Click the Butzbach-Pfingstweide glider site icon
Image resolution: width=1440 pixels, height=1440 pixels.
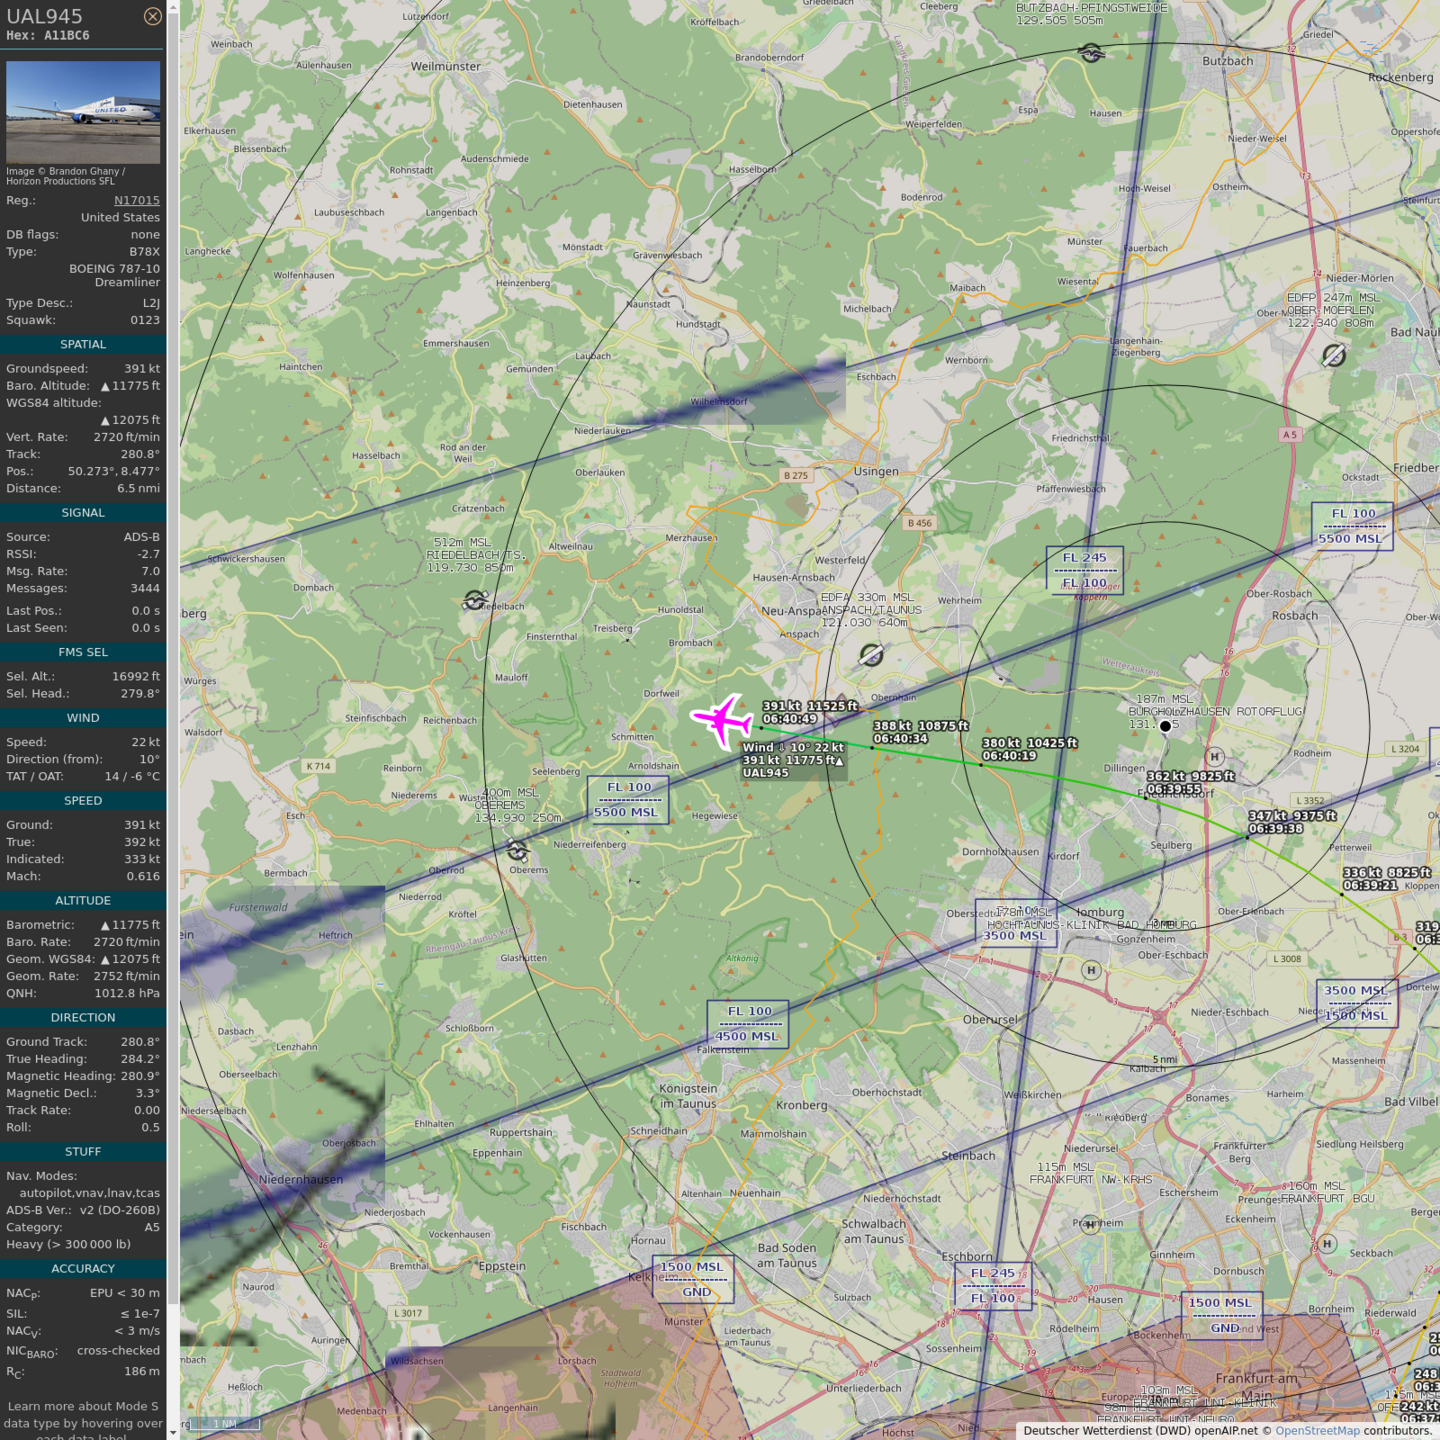[x=1091, y=53]
